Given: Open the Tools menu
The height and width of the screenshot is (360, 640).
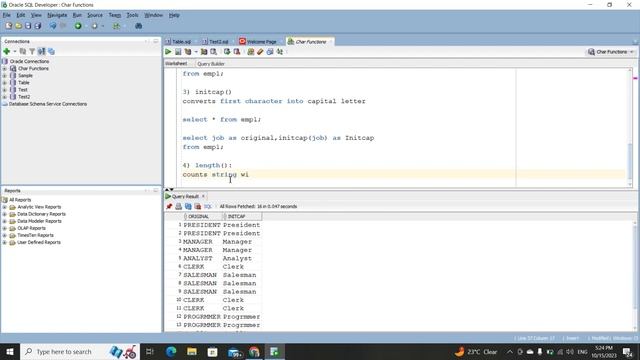Looking at the screenshot, I should tap(132, 15).
